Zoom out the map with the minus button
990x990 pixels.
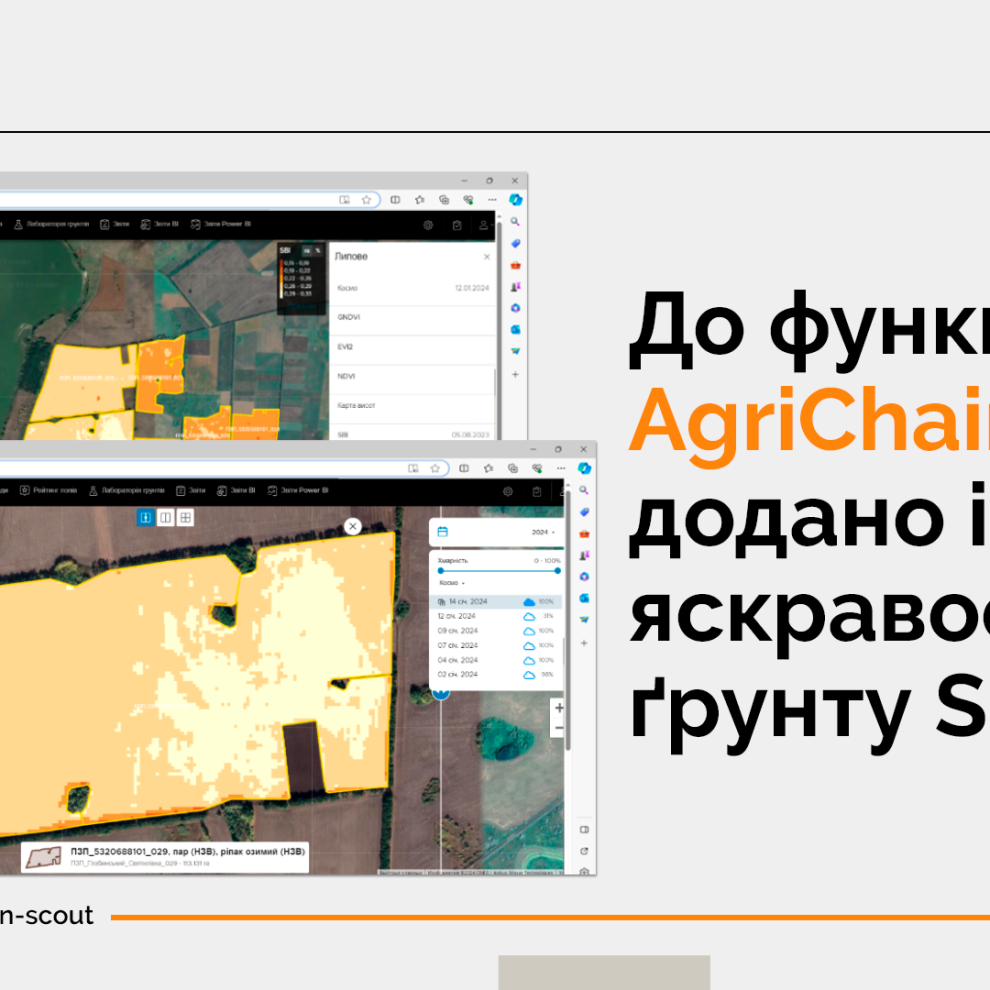click(x=559, y=728)
